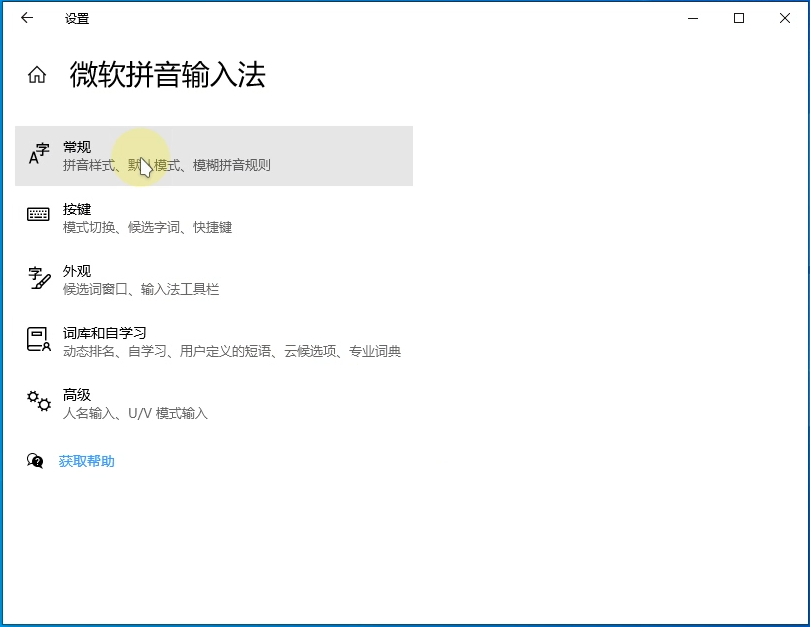The width and height of the screenshot is (810, 627).
Task: Open the 高级 settings entry
Action: coord(214,404)
